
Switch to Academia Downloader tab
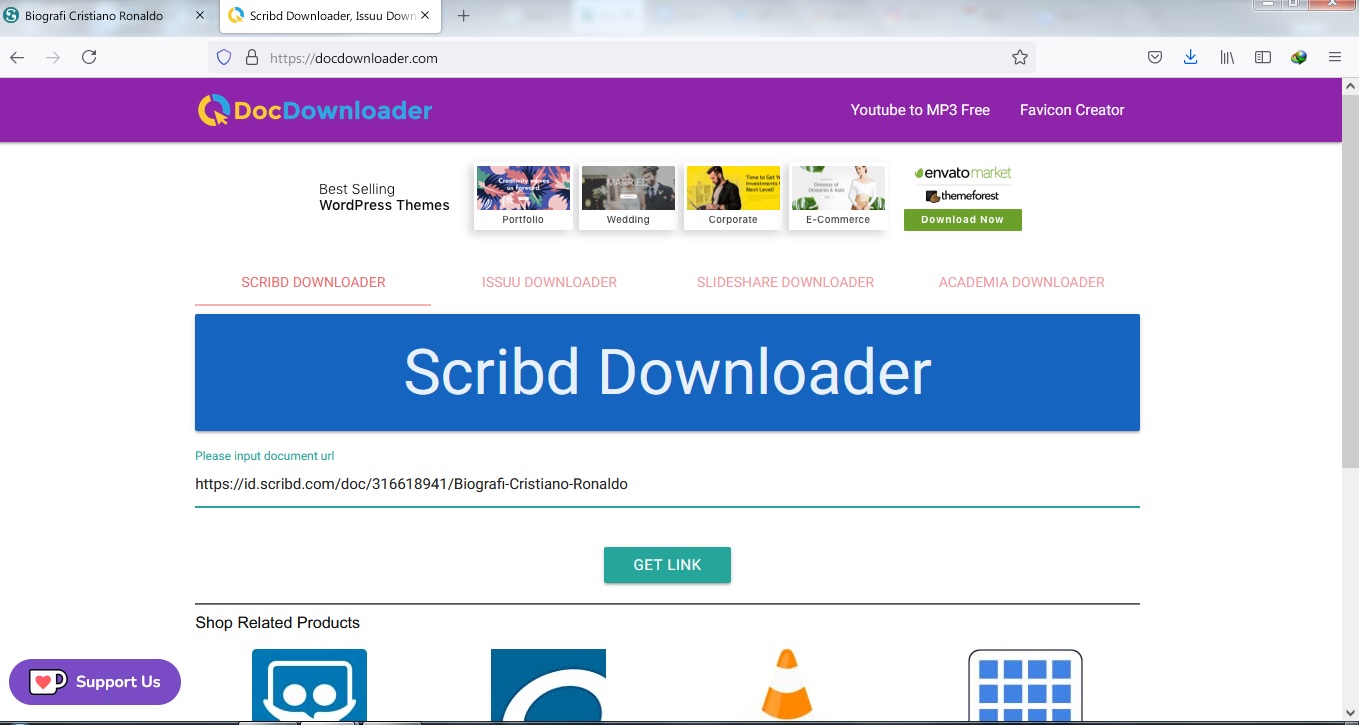tap(1021, 283)
